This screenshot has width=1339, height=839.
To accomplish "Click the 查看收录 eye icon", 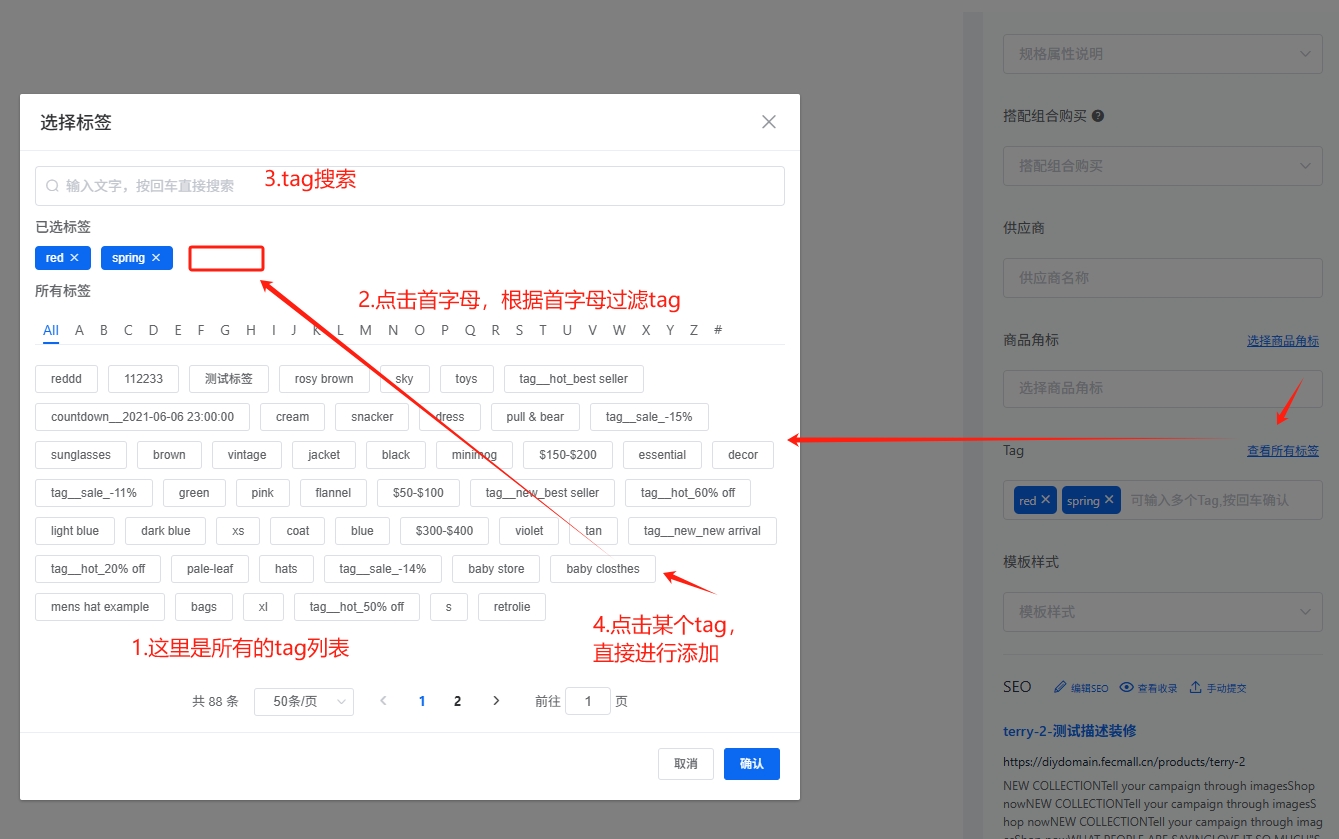I will coord(1126,688).
